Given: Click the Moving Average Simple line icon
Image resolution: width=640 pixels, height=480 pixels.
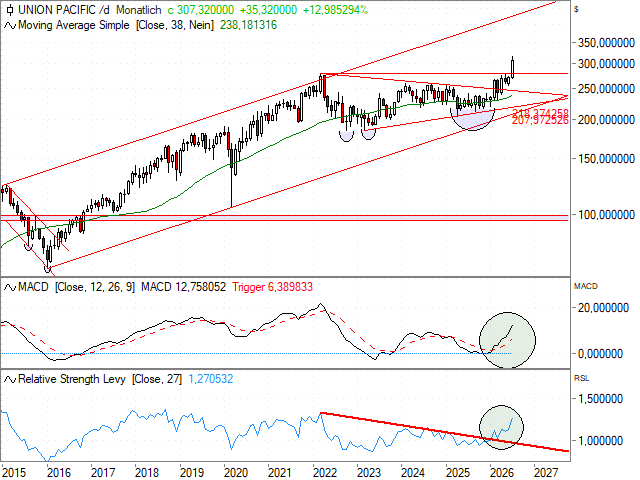Looking at the screenshot, I should [10, 26].
